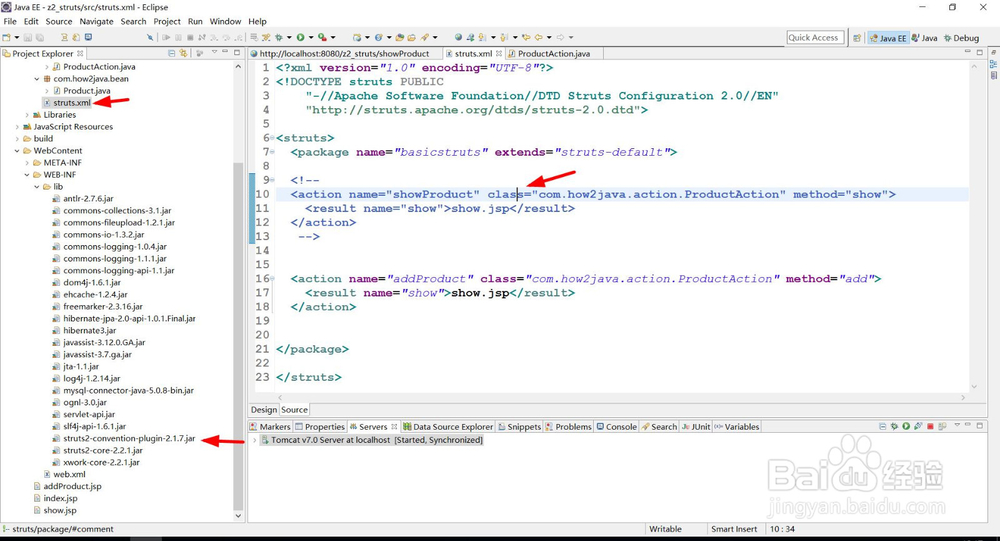Click the Collapse All icon in Project Explorer
Viewport: 1000px width, 541px height.
coord(171,53)
